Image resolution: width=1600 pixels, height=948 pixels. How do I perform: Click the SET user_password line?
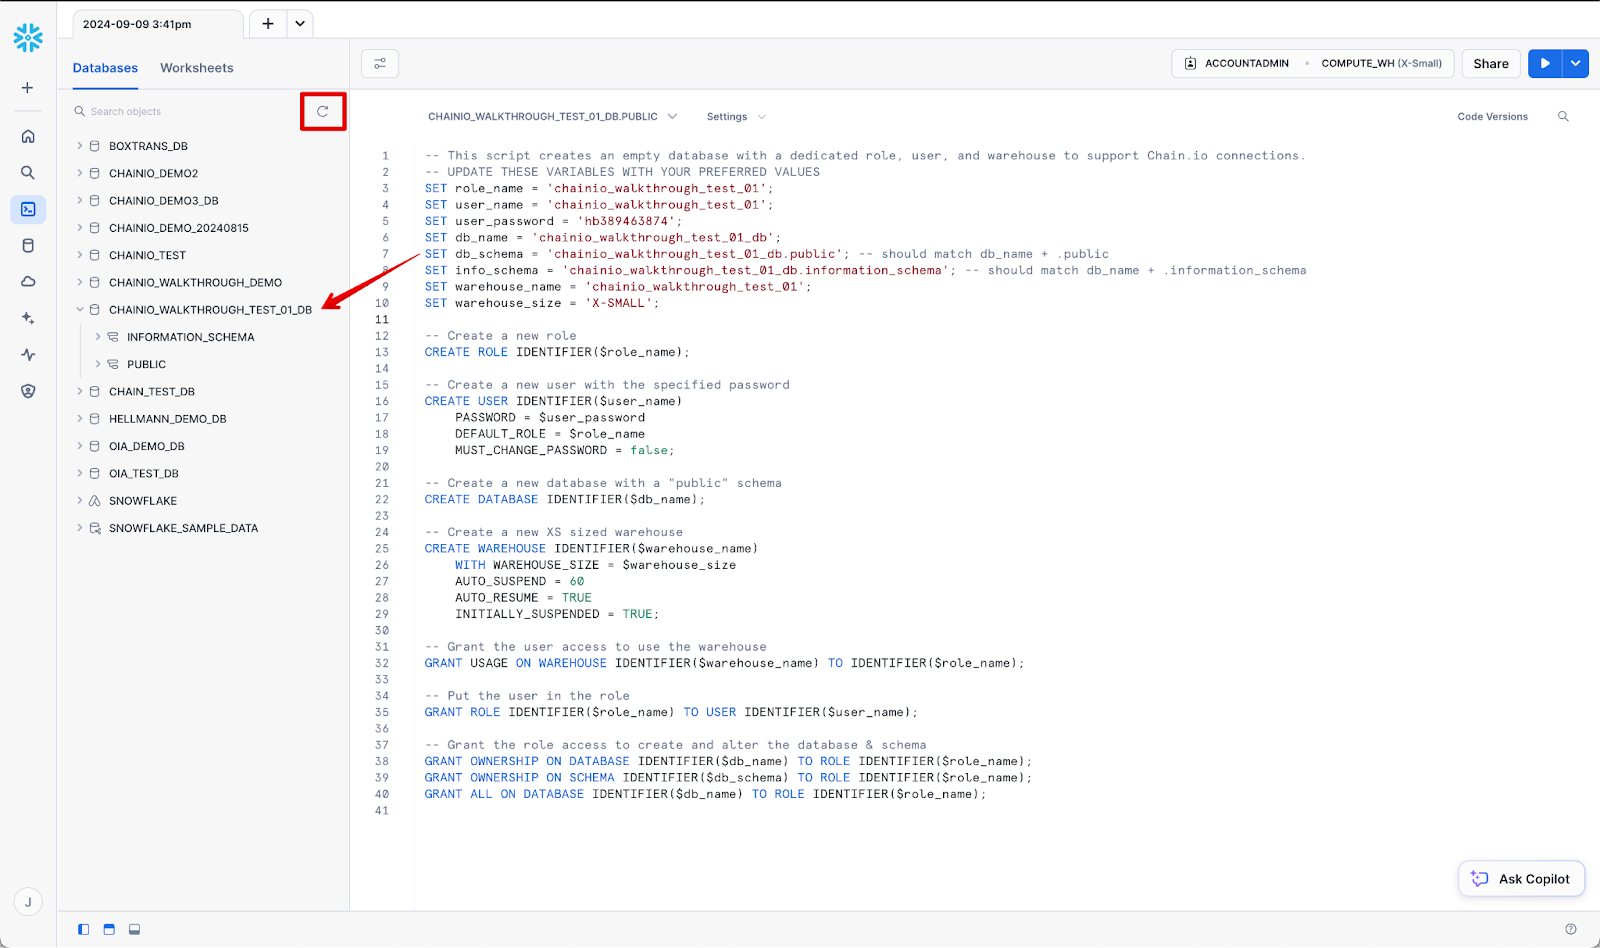tap(553, 221)
